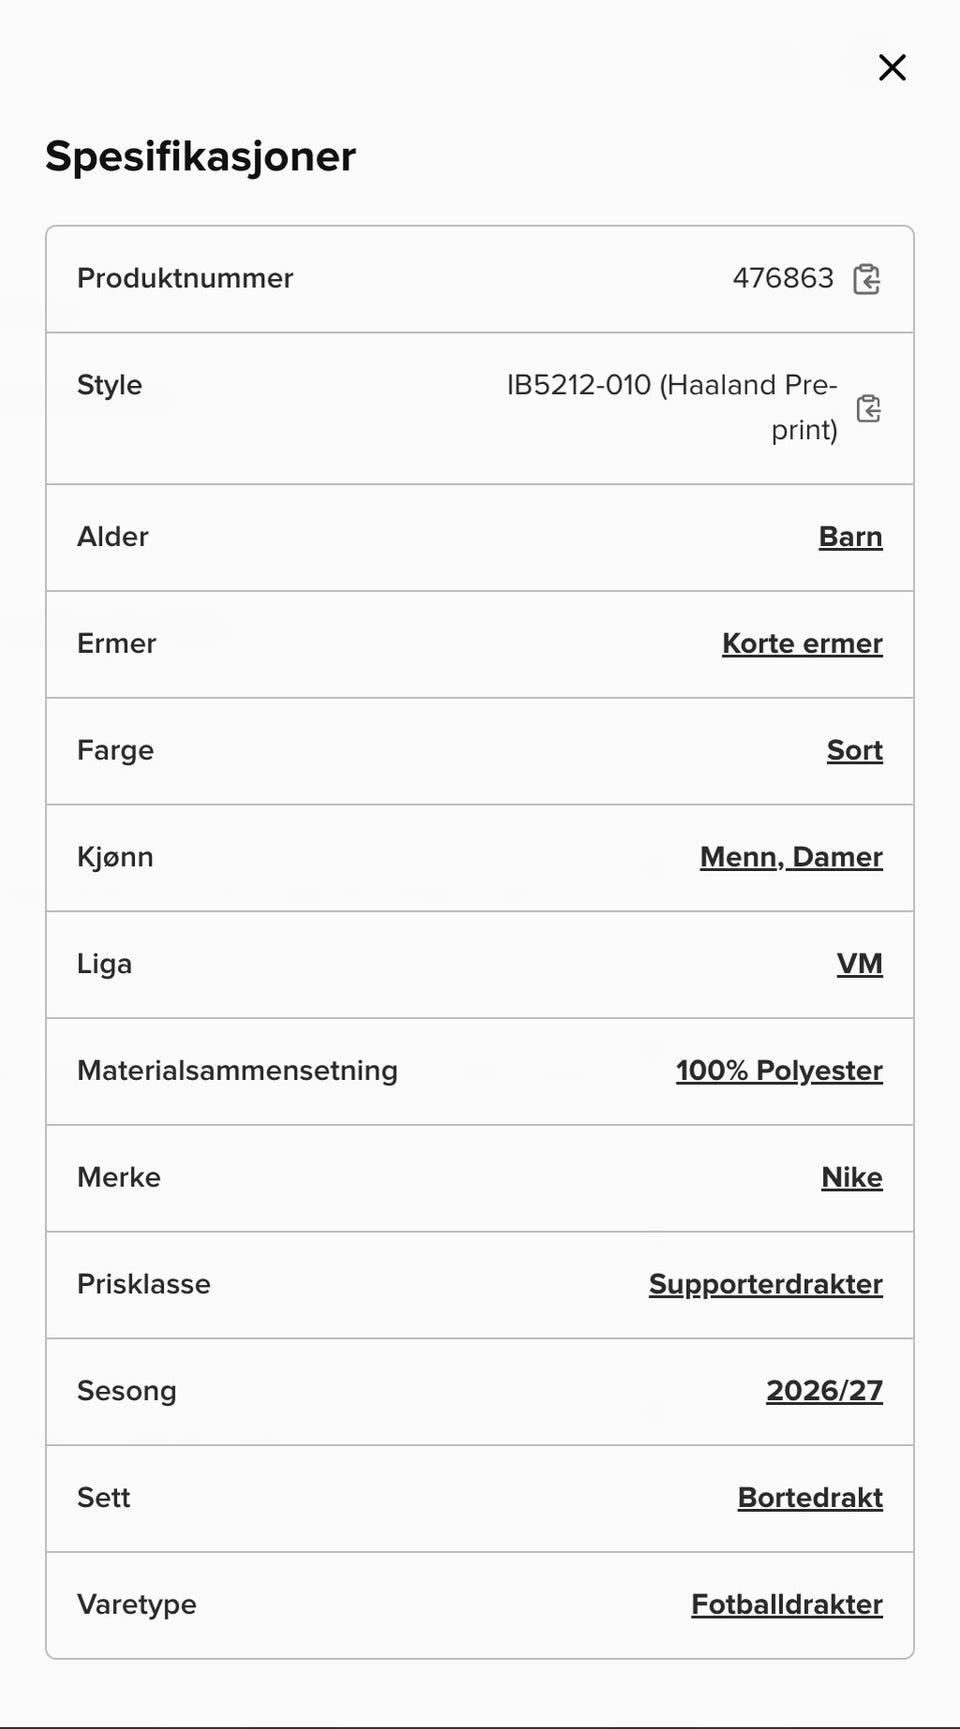Screen dimensions: 960x1729
Task: Open the Supporterdrakter price class link
Action: pyautogui.click(x=766, y=1284)
